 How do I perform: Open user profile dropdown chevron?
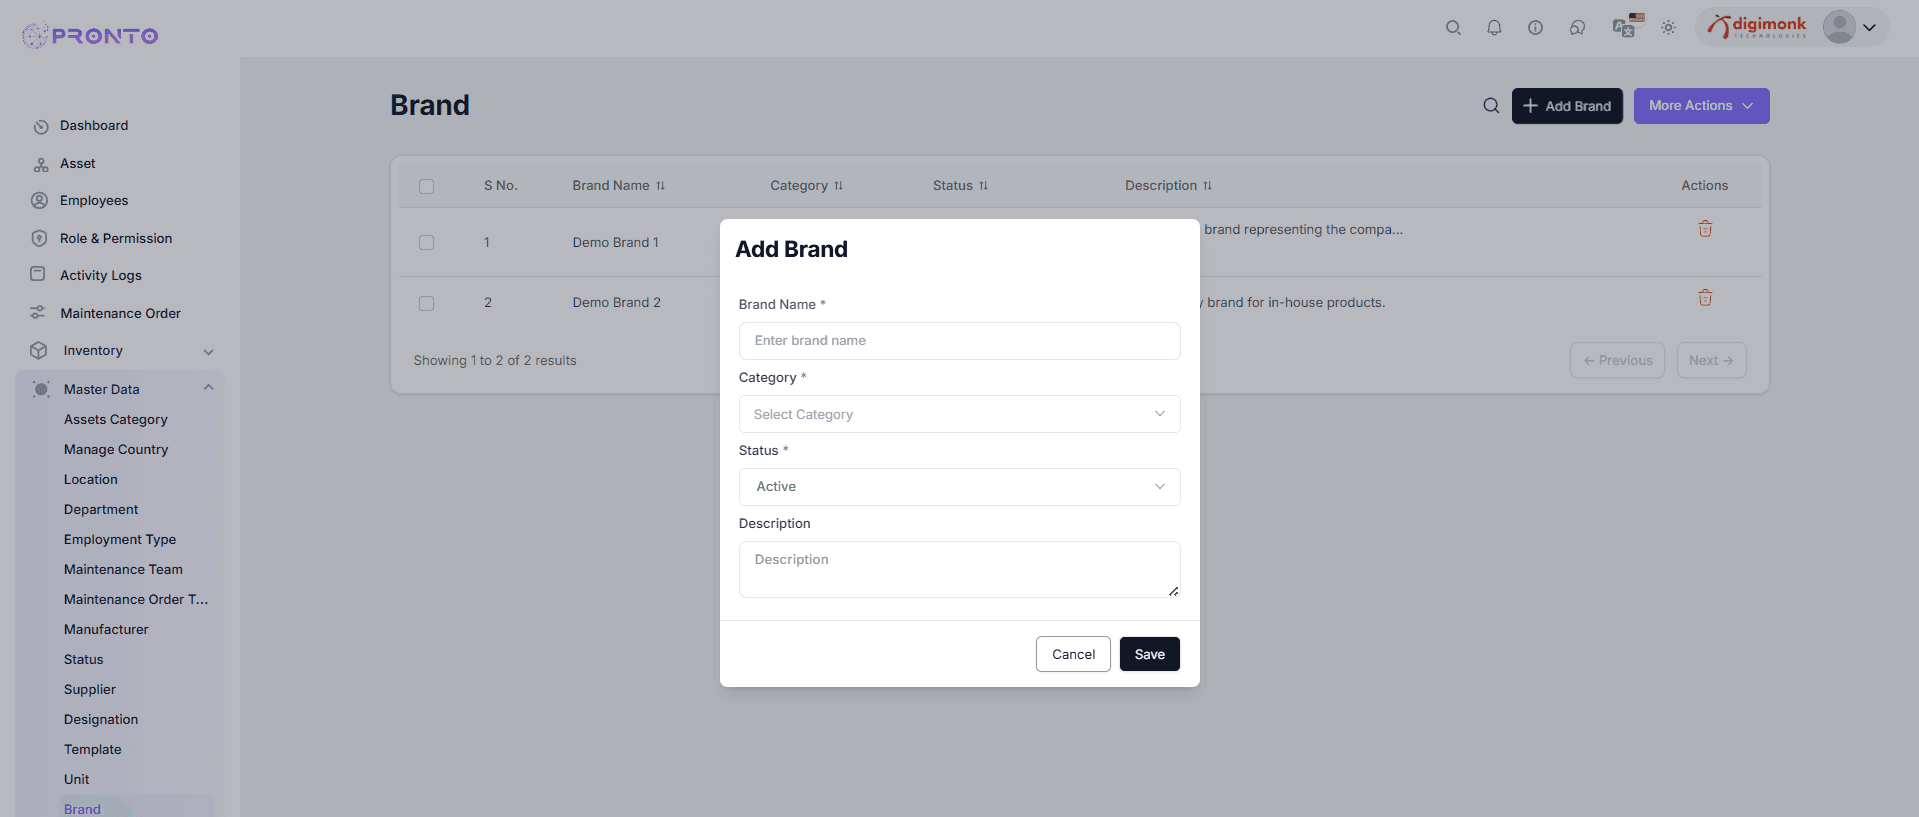(x=1869, y=28)
